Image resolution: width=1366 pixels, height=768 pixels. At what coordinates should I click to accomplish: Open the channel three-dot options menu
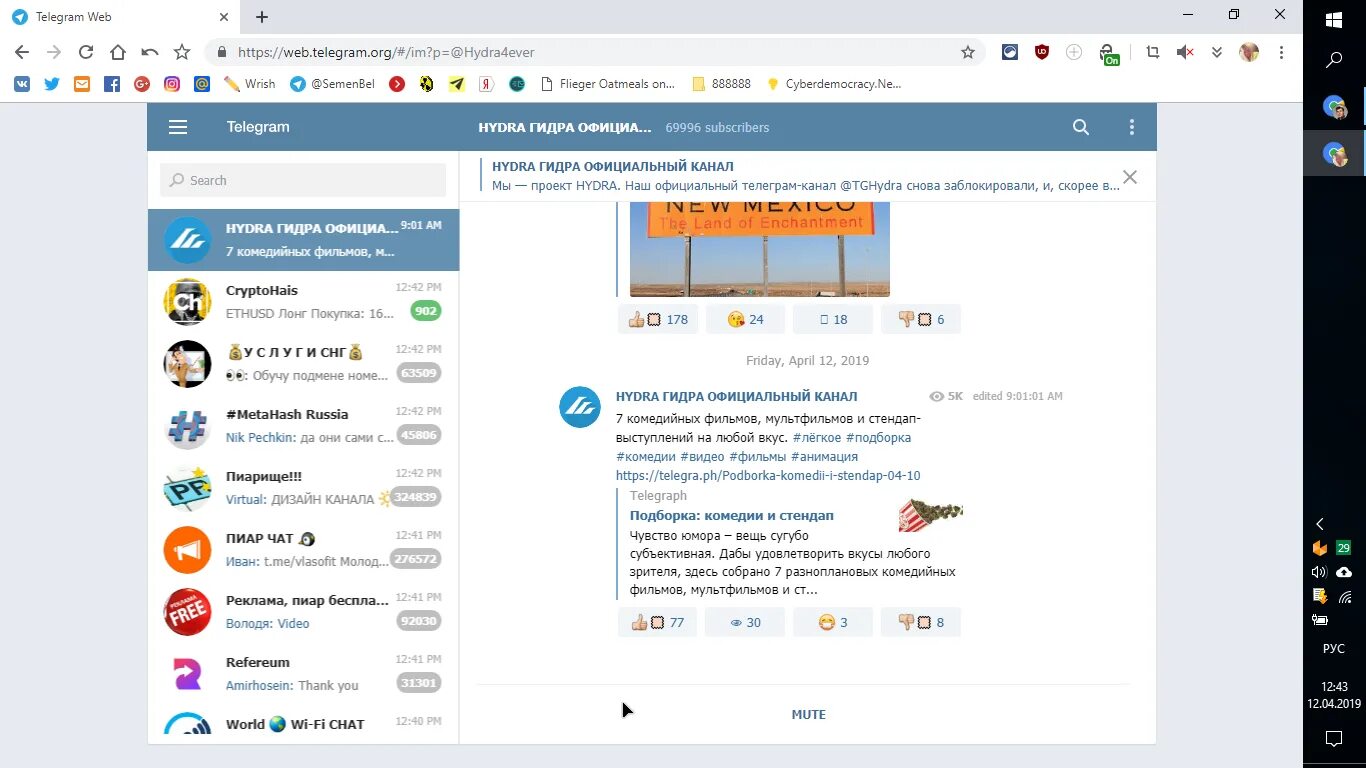[1132, 127]
